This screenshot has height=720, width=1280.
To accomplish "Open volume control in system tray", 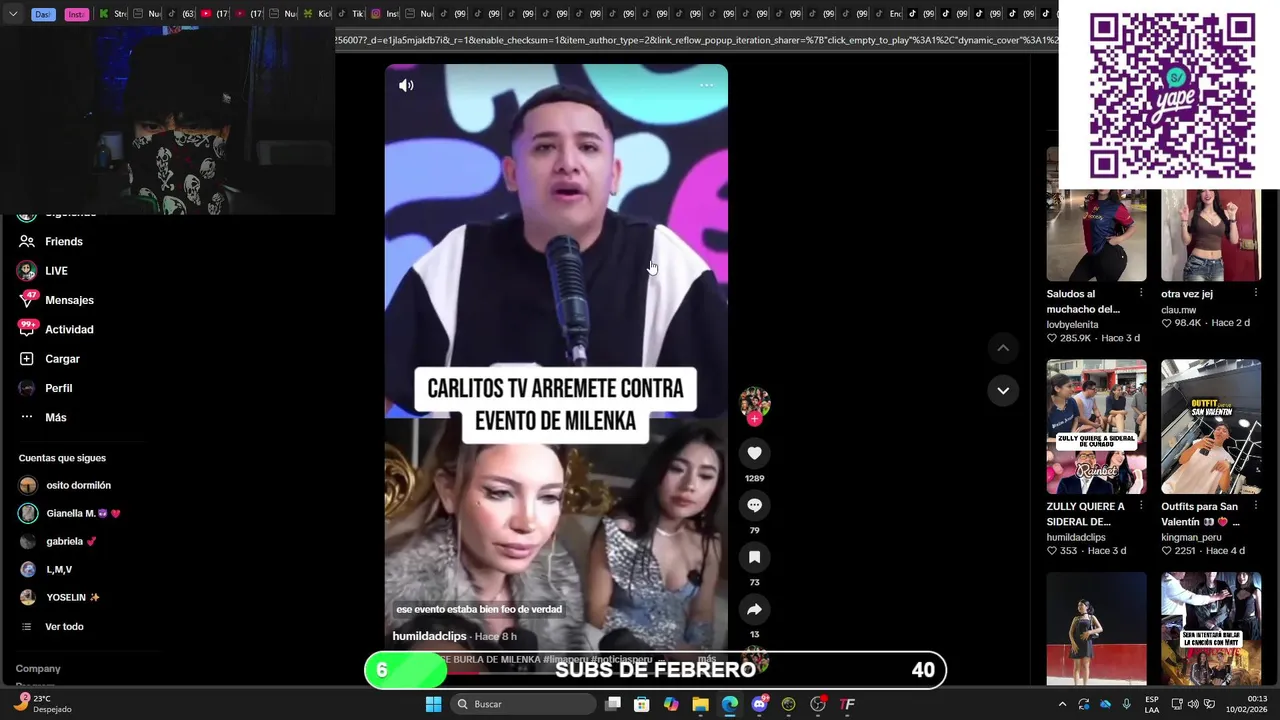I will click(1194, 704).
